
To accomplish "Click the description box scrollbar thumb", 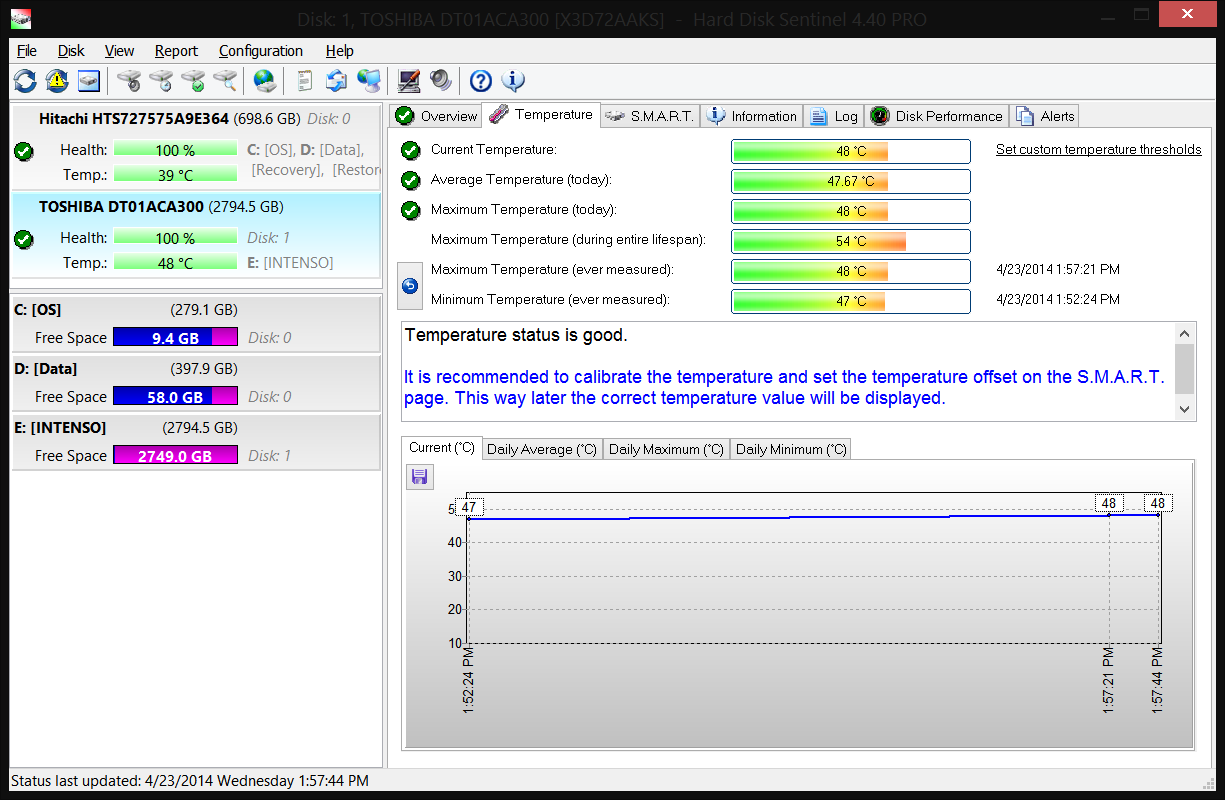I will [x=1184, y=369].
